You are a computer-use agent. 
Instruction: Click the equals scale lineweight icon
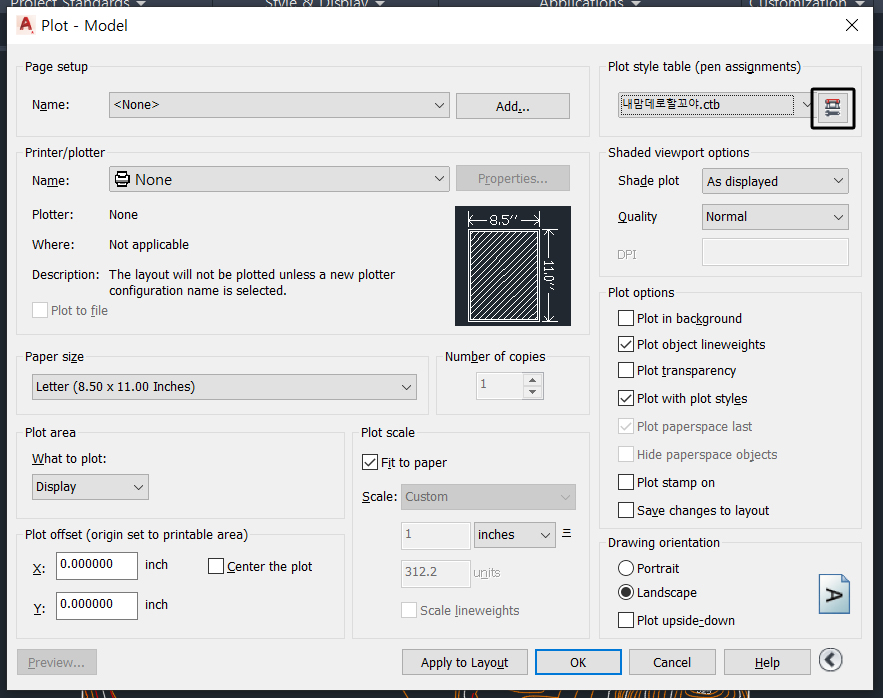pyautogui.click(x=567, y=533)
